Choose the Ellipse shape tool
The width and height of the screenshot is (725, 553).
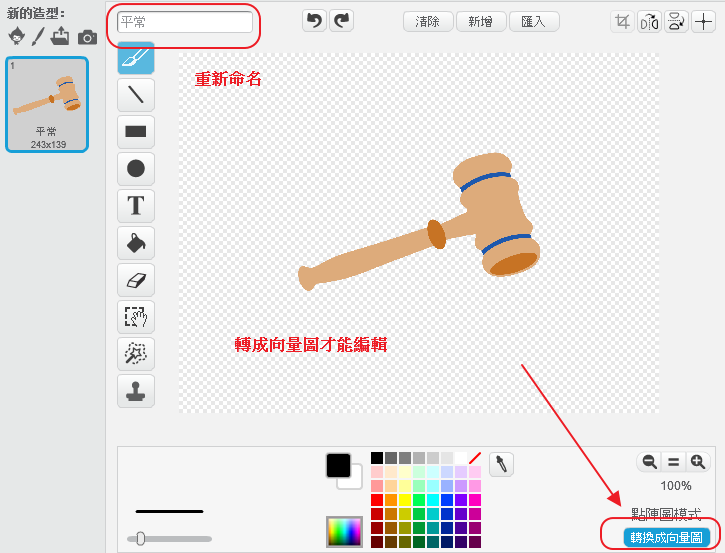tap(136, 169)
